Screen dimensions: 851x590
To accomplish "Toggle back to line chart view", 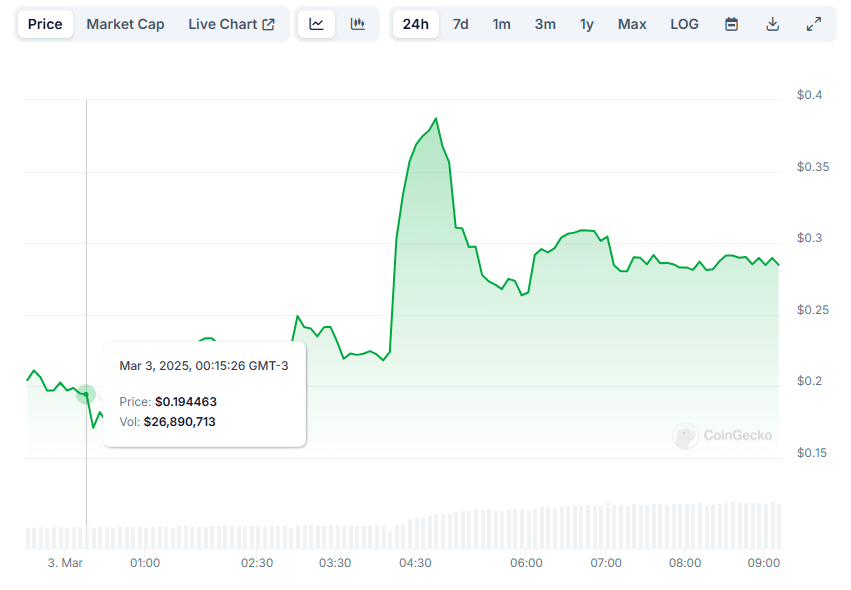I will (316, 23).
